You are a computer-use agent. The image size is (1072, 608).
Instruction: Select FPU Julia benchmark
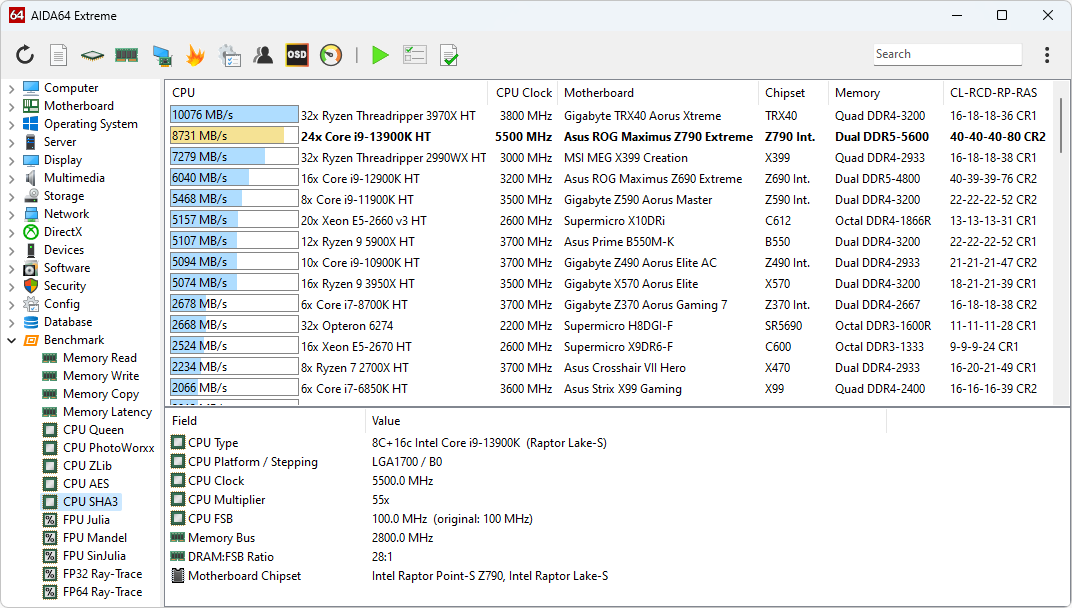(x=86, y=520)
